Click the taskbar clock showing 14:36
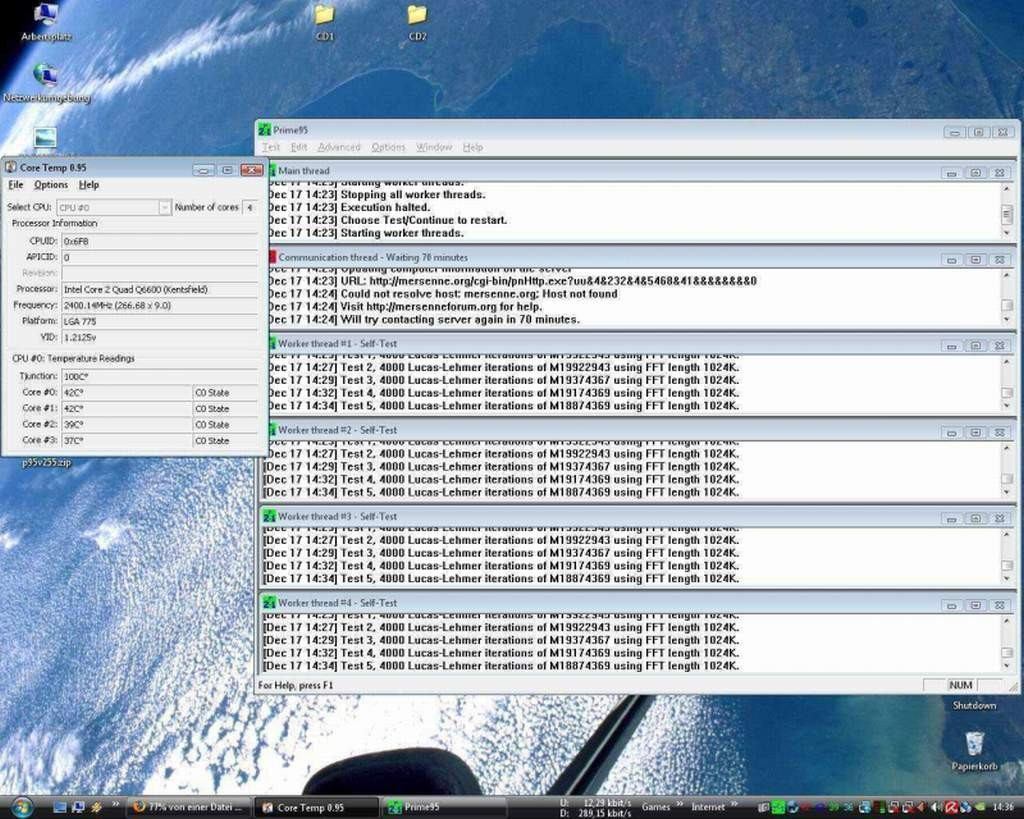This screenshot has height=819, width=1024. [1002, 807]
